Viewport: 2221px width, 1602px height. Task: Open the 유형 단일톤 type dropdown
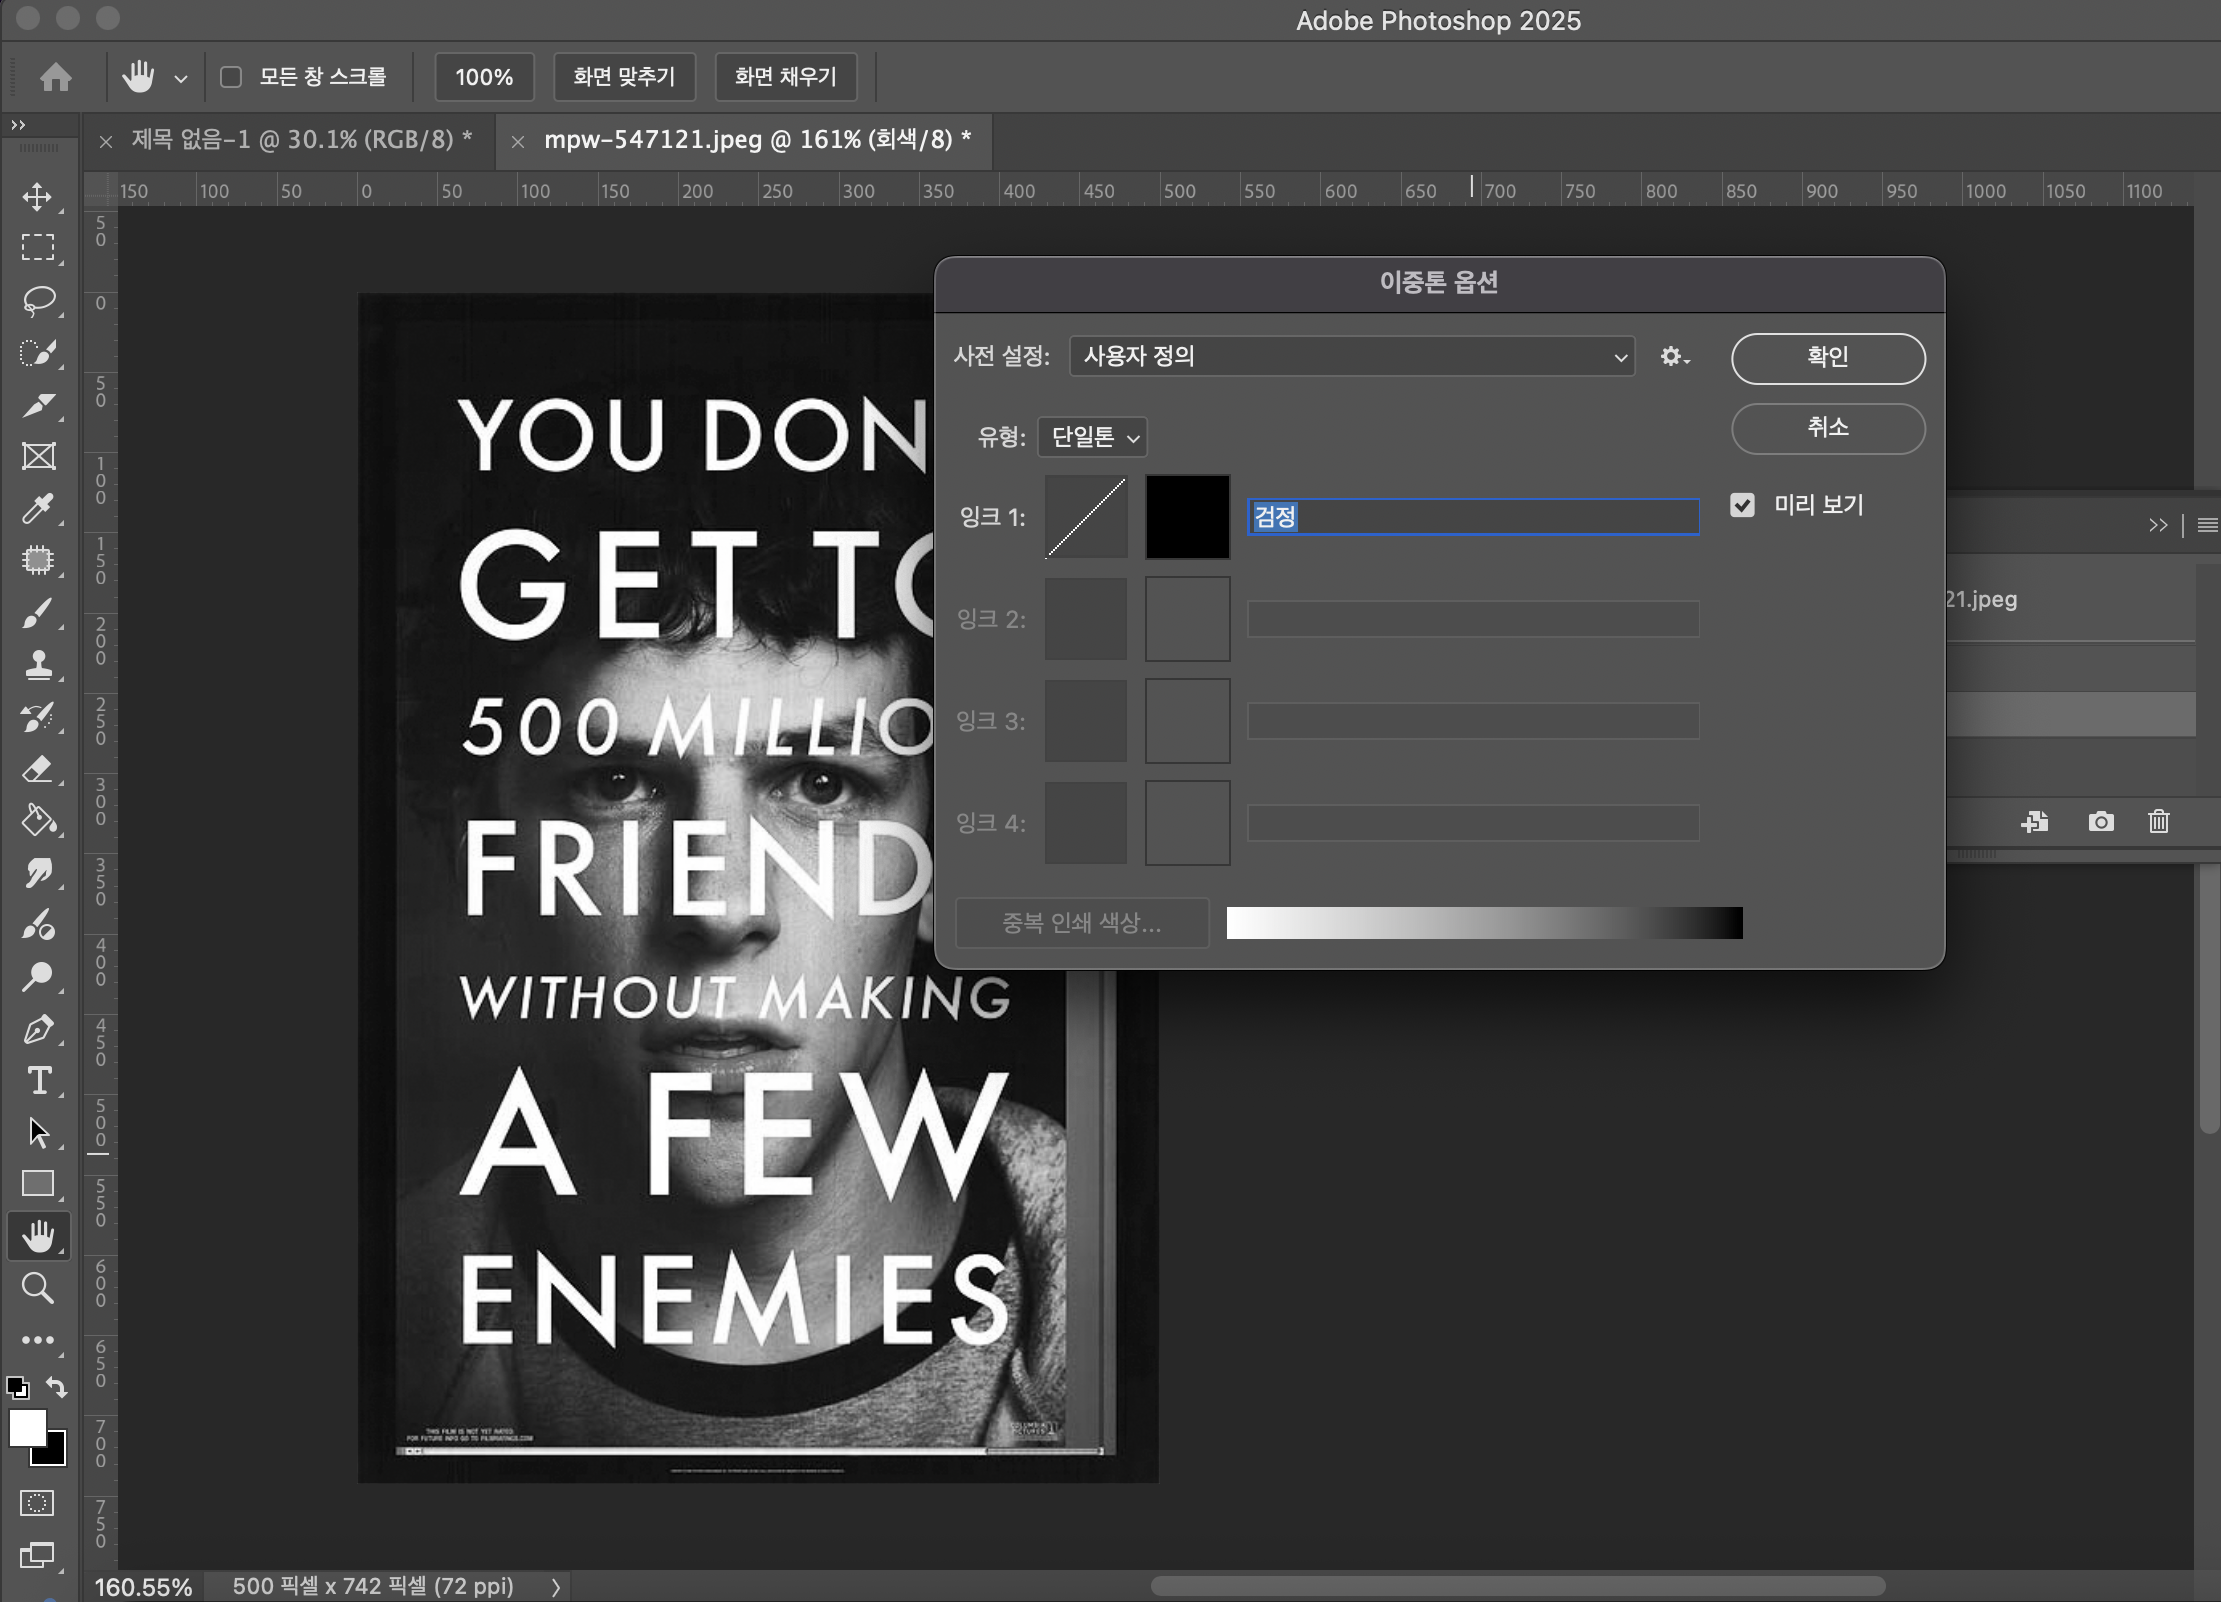[1093, 437]
